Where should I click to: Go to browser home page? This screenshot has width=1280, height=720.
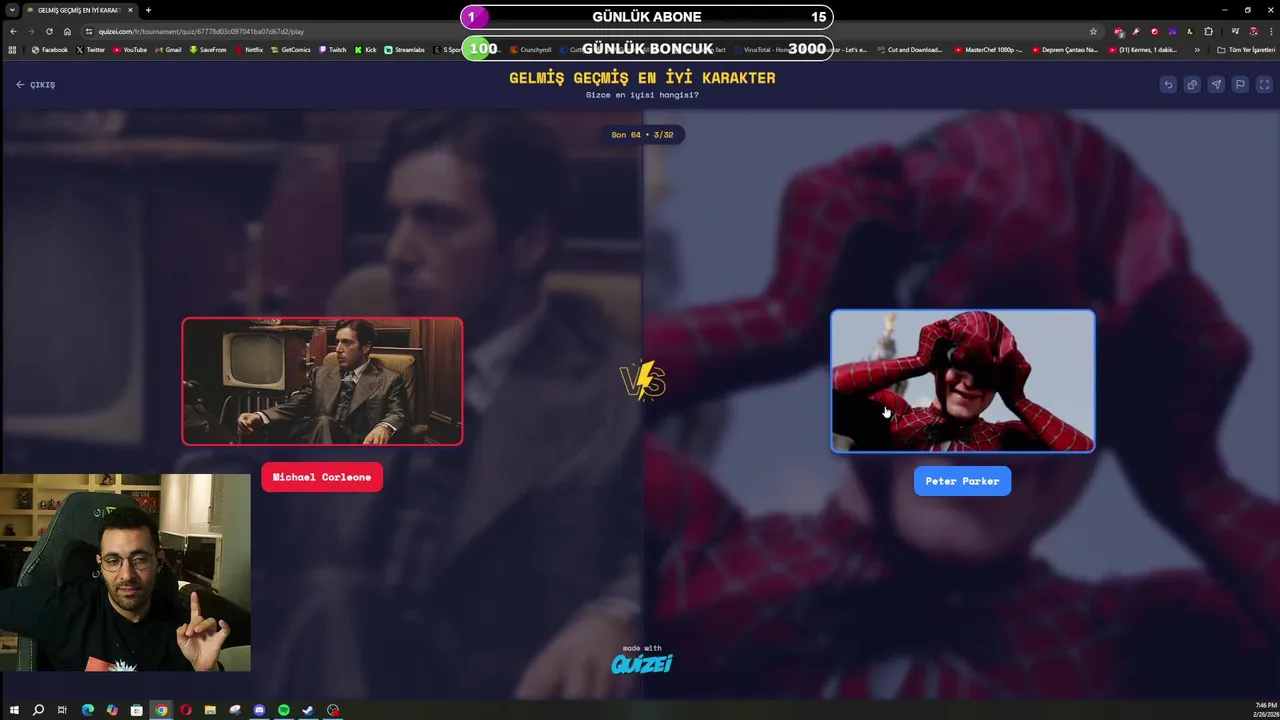click(67, 31)
